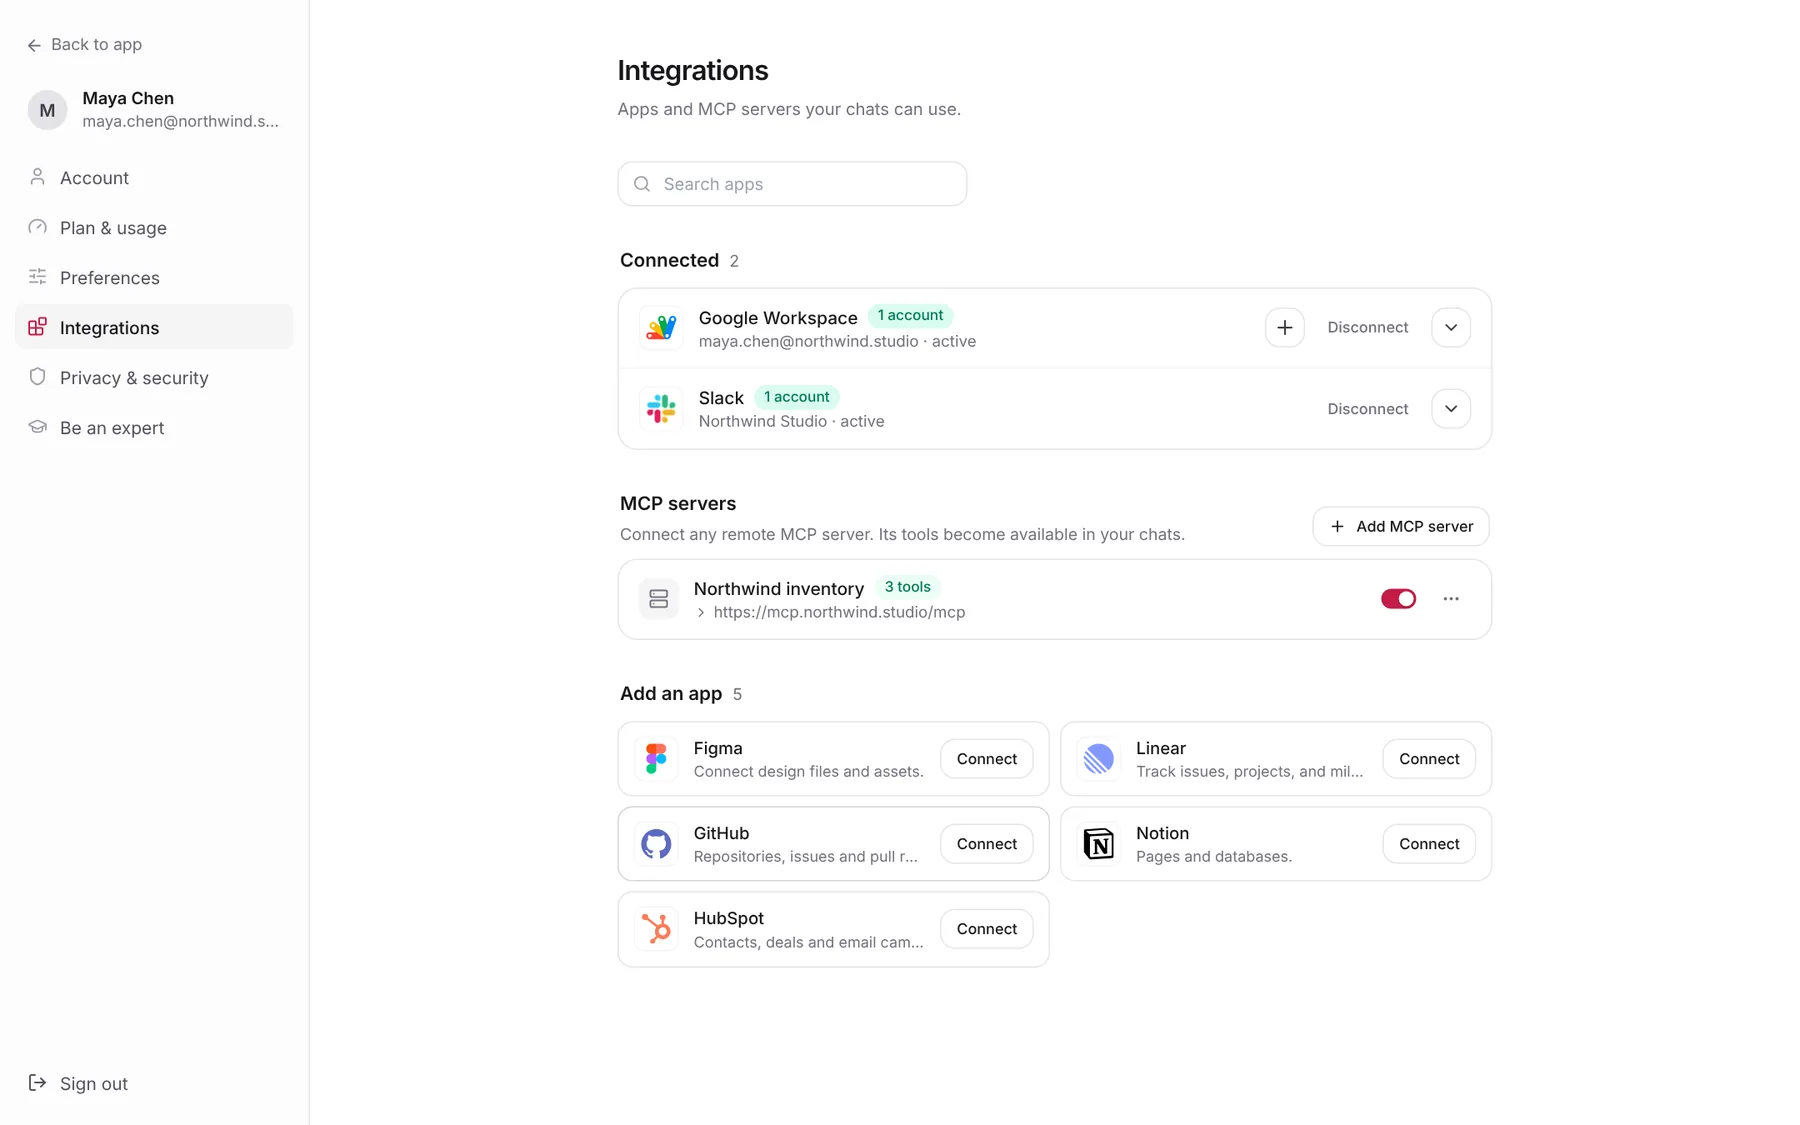
Task: Click the Notion logo icon
Action: (x=1098, y=844)
